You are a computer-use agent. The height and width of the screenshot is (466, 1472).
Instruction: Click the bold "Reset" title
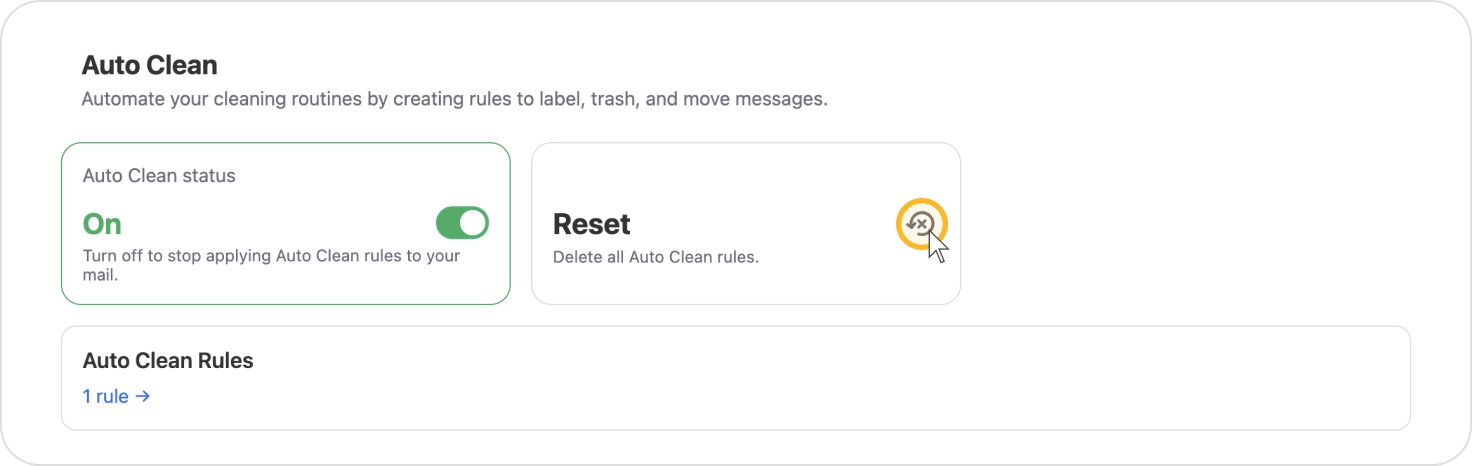coord(592,224)
